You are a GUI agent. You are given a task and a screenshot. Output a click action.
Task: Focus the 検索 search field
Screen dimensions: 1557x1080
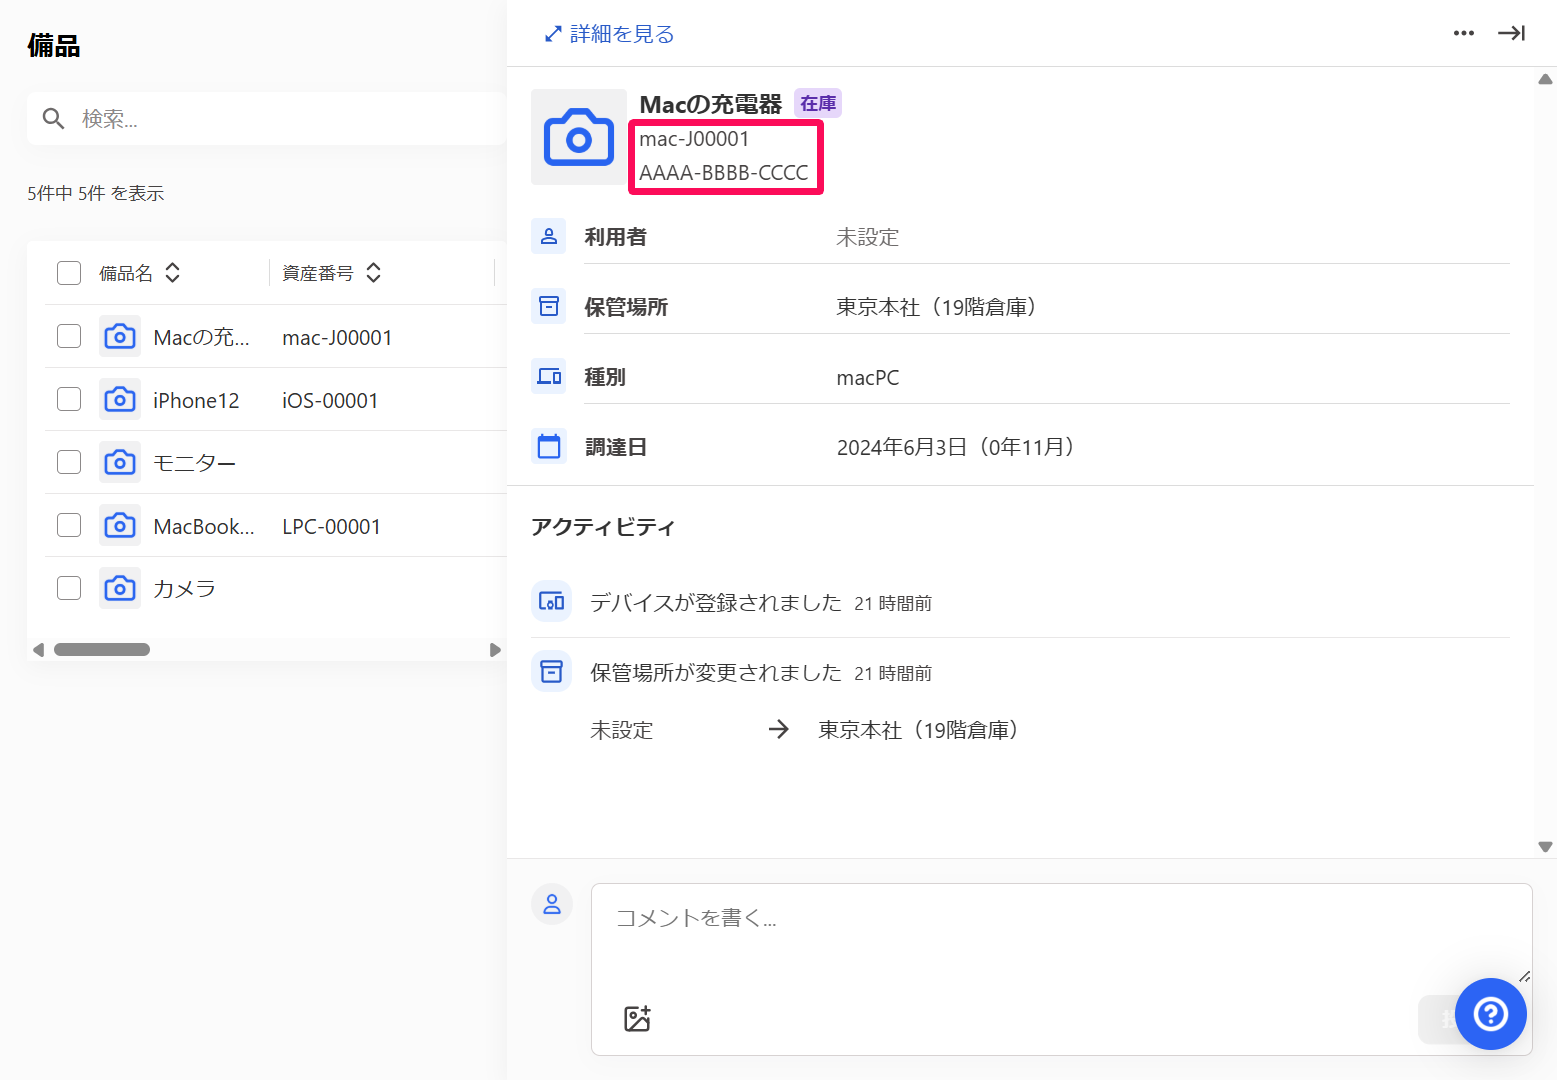pos(266,119)
